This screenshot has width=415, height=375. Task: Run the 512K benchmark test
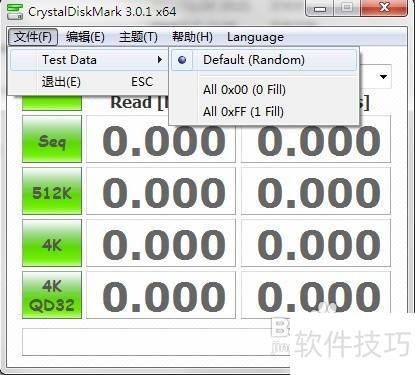pos(52,191)
